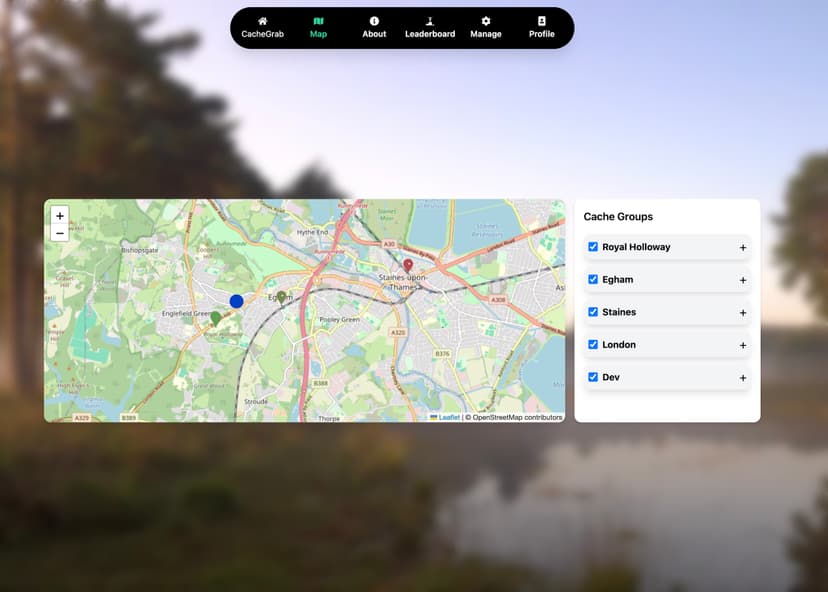Click the green marker near Englefield Green
The image size is (828, 592).
[215, 318]
